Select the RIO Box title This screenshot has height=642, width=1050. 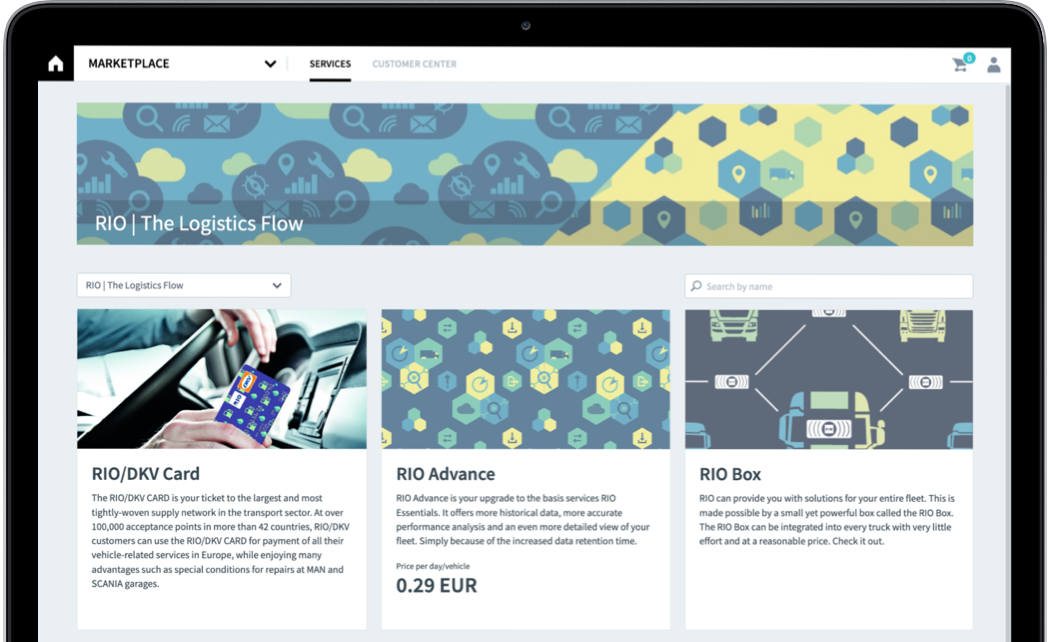[x=730, y=474]
